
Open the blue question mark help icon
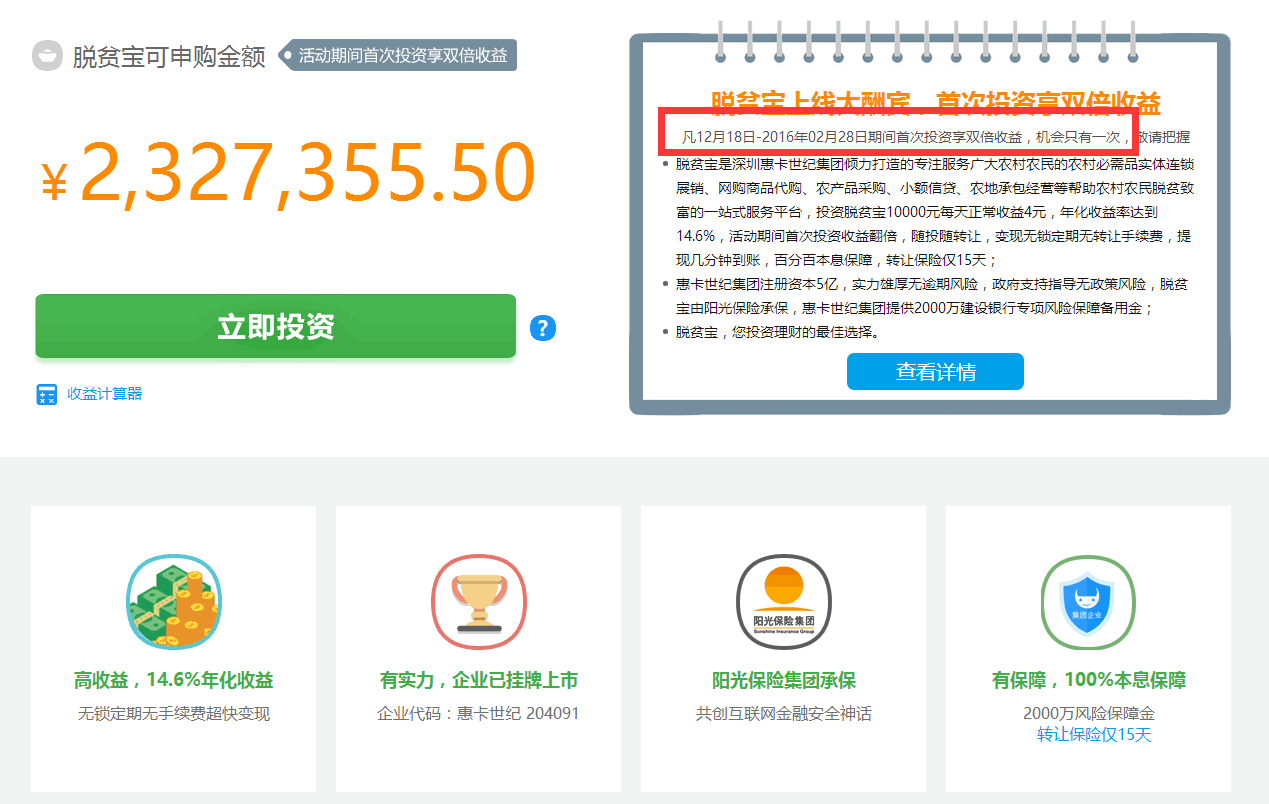tap(542, 328)
